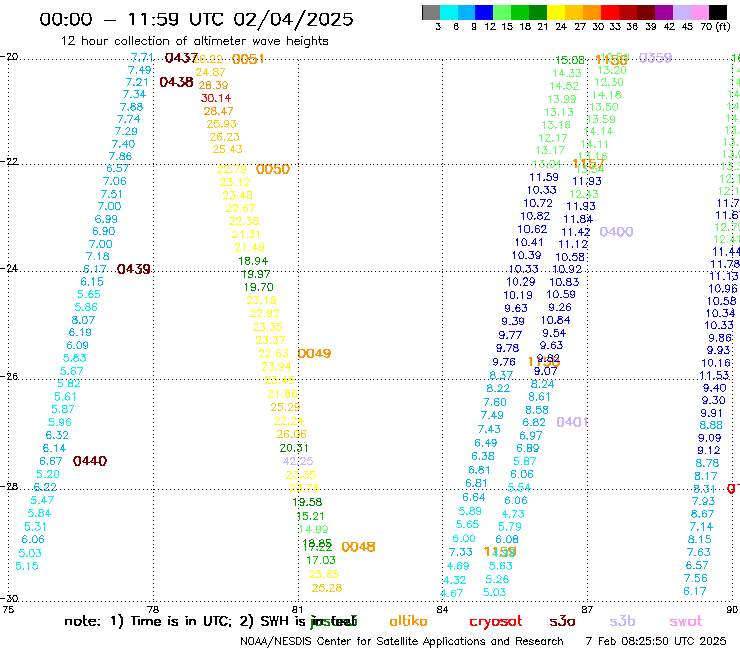Click the altika satellite legend label
740x650 pixels.
tap(408, 621)
